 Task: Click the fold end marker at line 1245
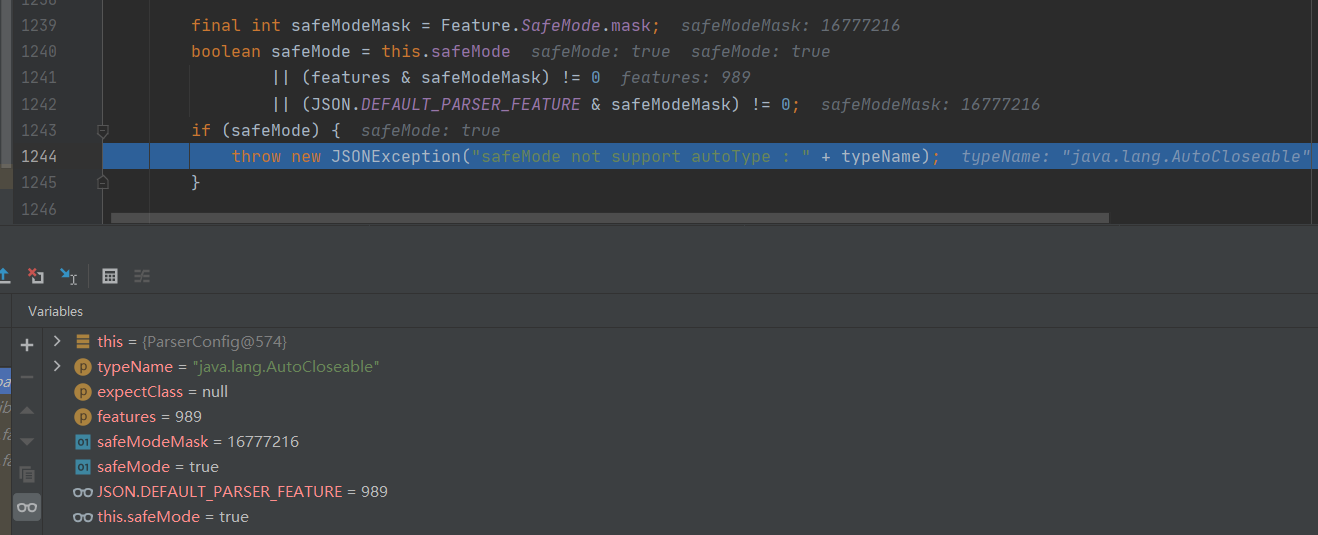102,182
